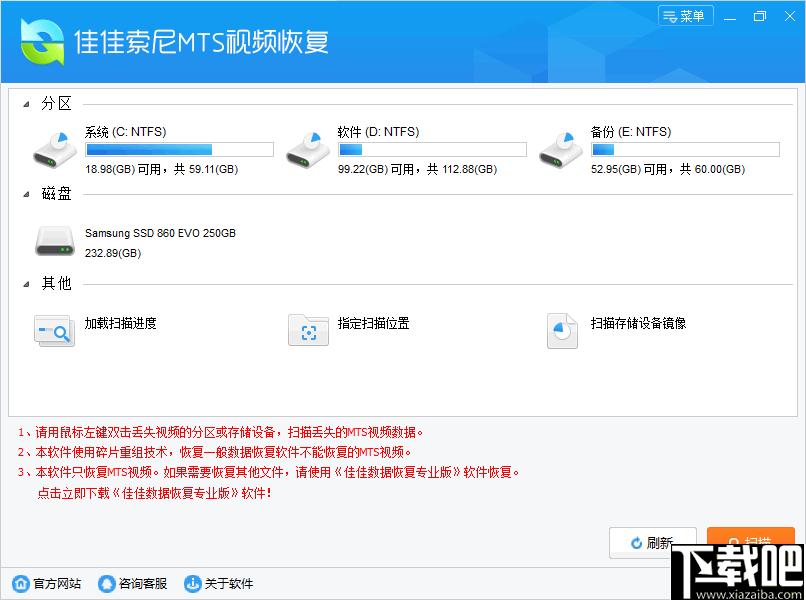
Task: Click the E: drive usage progress bar
Action: [685, 150]
